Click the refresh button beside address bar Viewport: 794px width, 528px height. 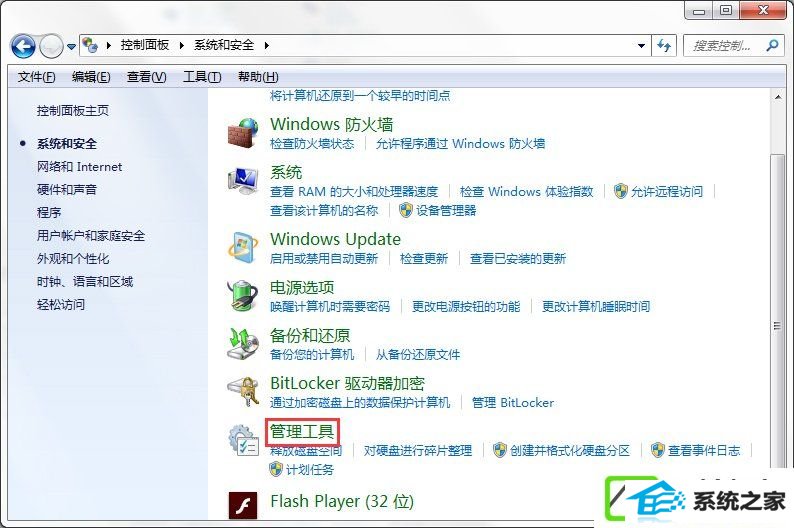(664, 46)
